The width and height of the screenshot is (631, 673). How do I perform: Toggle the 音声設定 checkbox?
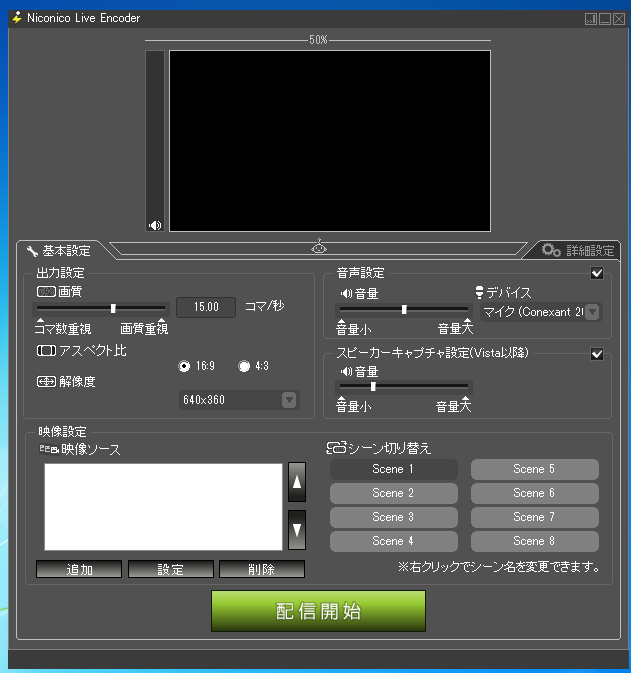597,273
